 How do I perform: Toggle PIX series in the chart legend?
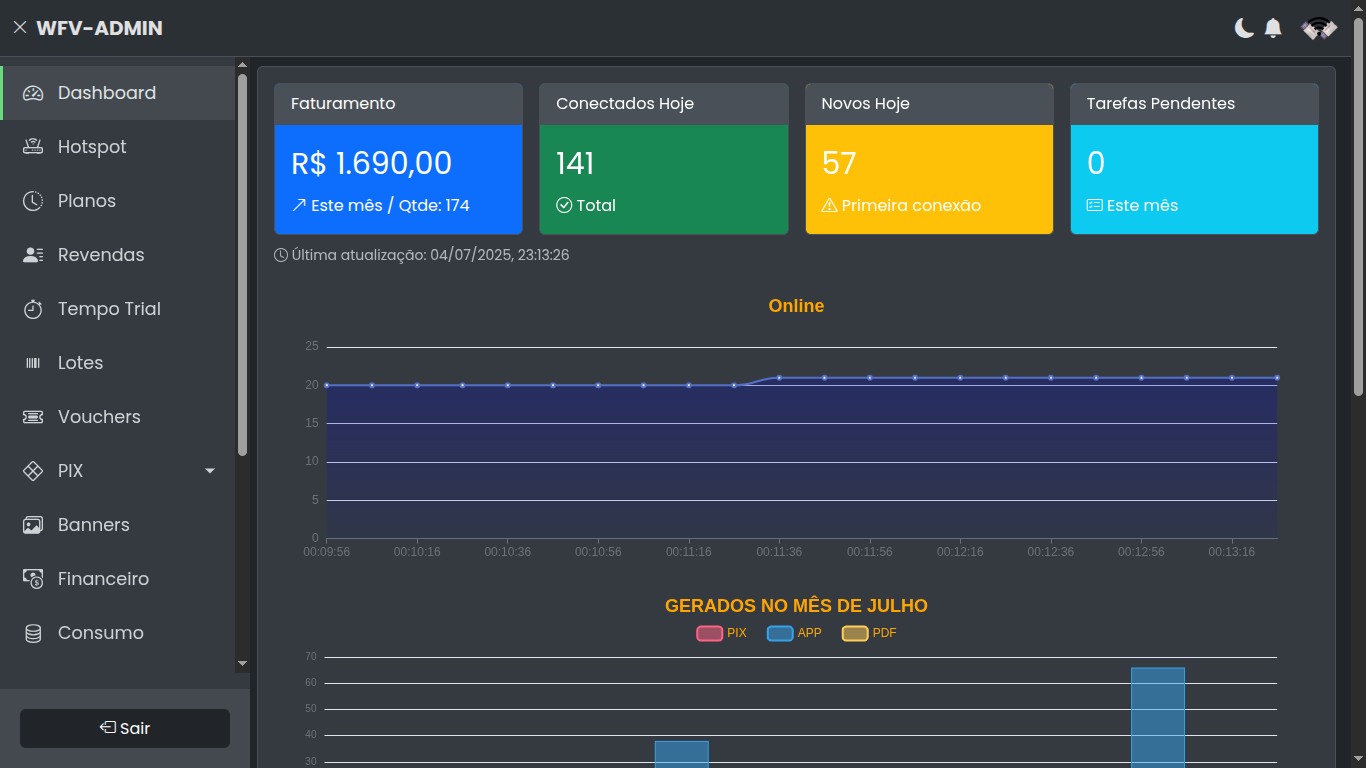tap(721, 632)
